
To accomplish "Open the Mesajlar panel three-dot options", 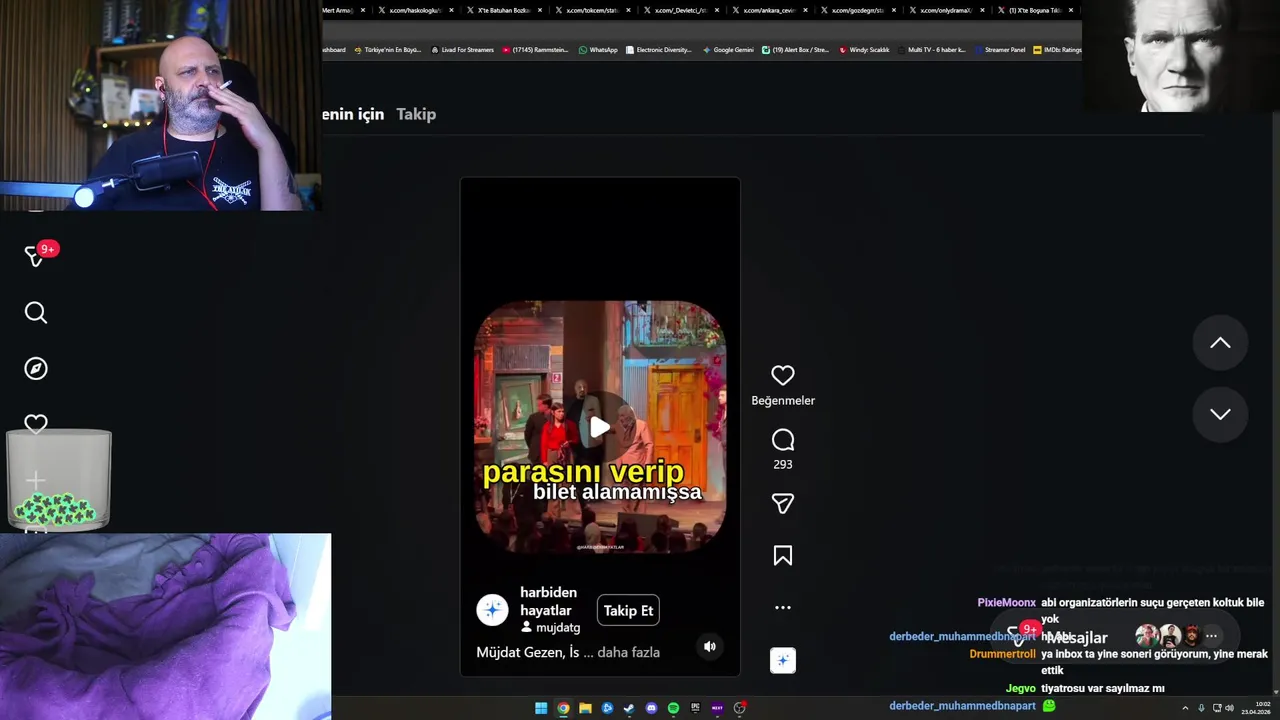I will pos(1211,636).
